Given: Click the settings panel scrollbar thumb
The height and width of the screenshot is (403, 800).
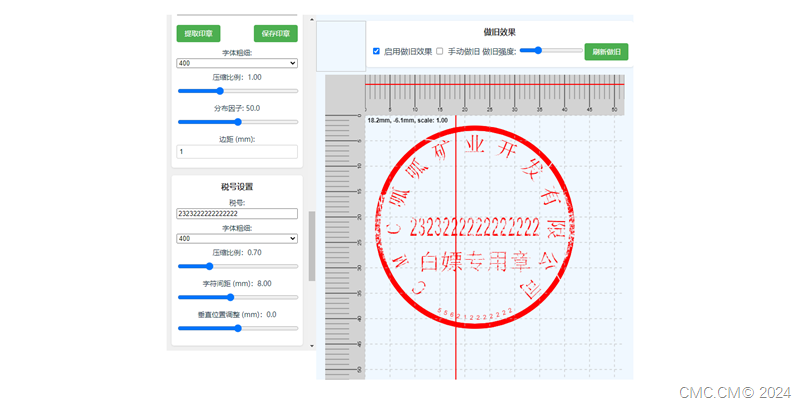Looking at the screenshot, I should 312,246.
